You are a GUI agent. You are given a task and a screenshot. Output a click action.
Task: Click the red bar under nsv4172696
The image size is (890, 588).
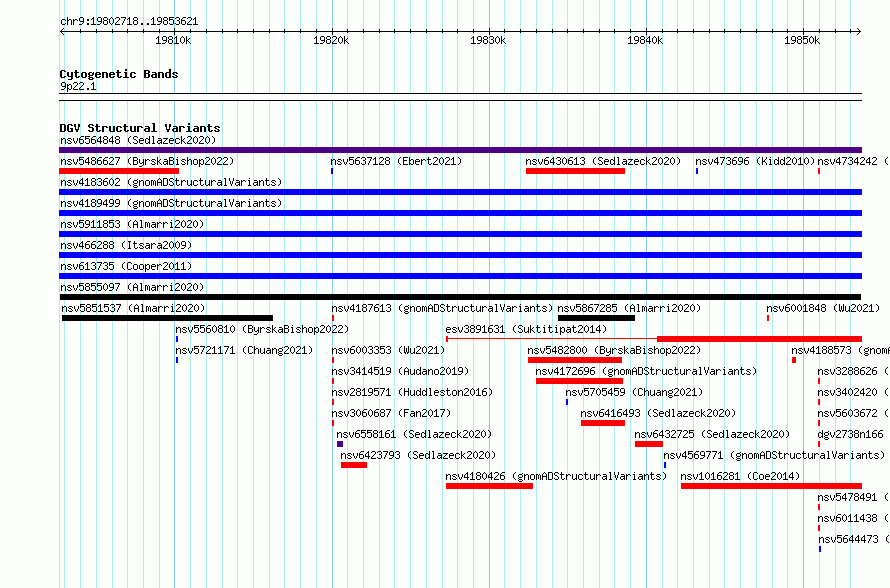580,381
